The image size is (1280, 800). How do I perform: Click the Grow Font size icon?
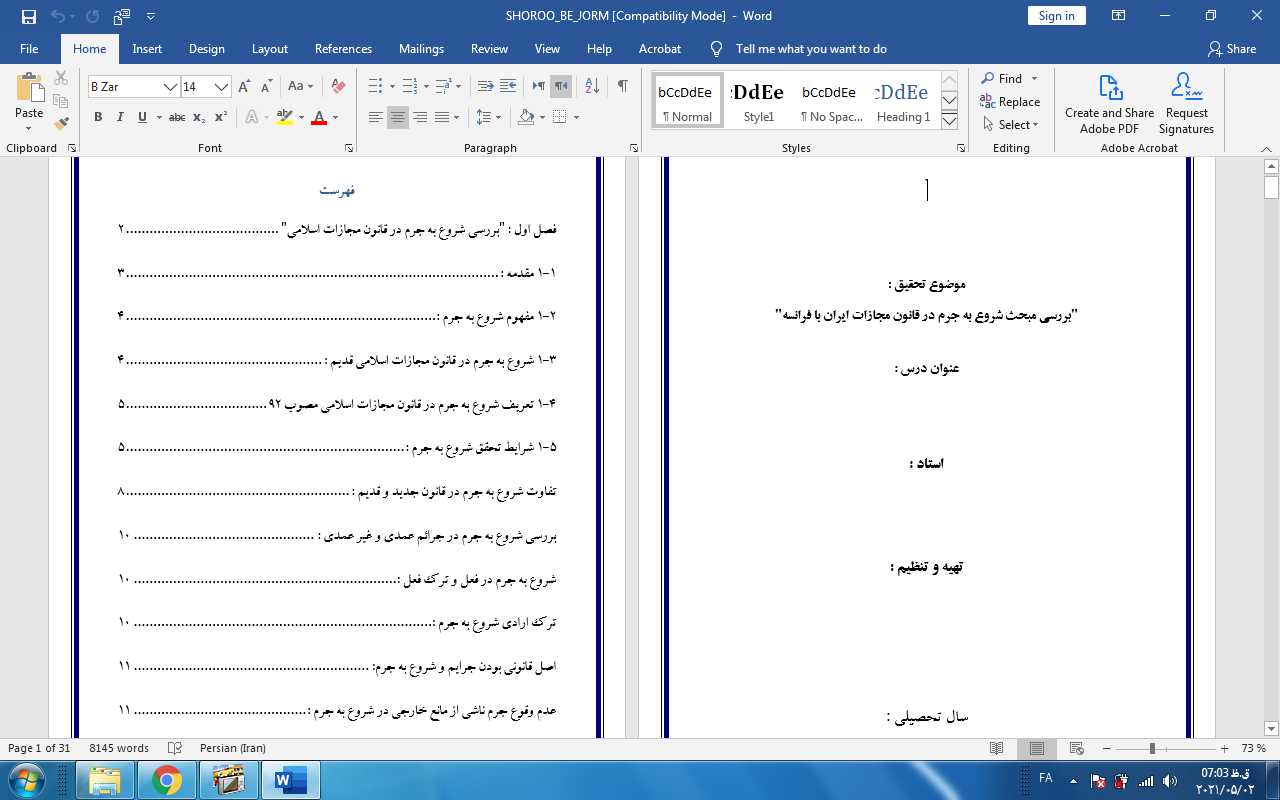[244, 87]
